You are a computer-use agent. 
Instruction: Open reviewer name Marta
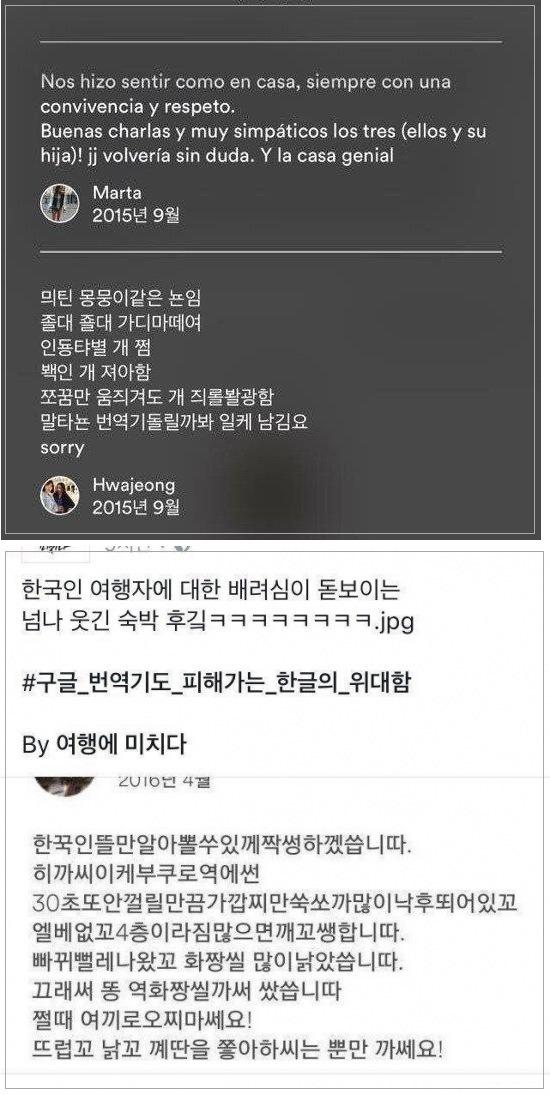[117, 192]
